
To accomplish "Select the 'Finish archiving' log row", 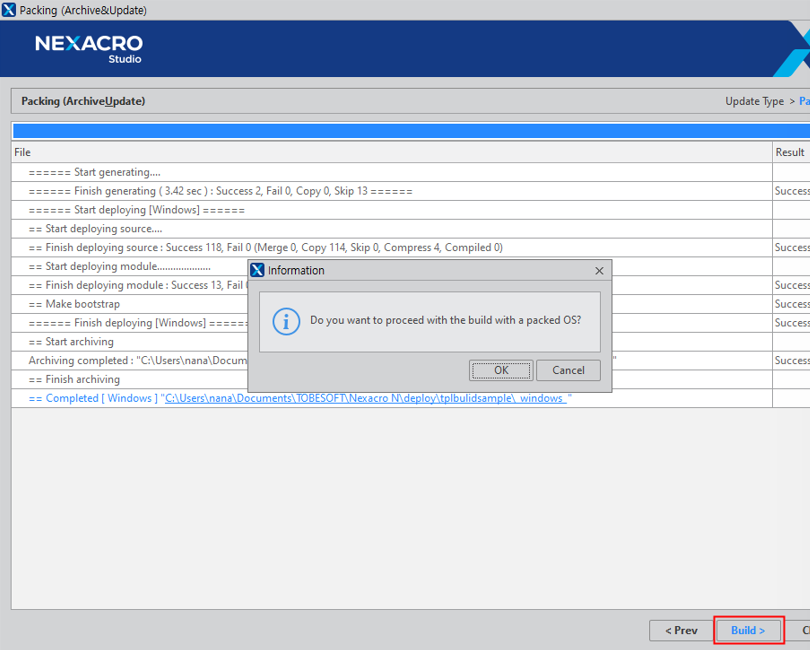I will coord(74,379).
